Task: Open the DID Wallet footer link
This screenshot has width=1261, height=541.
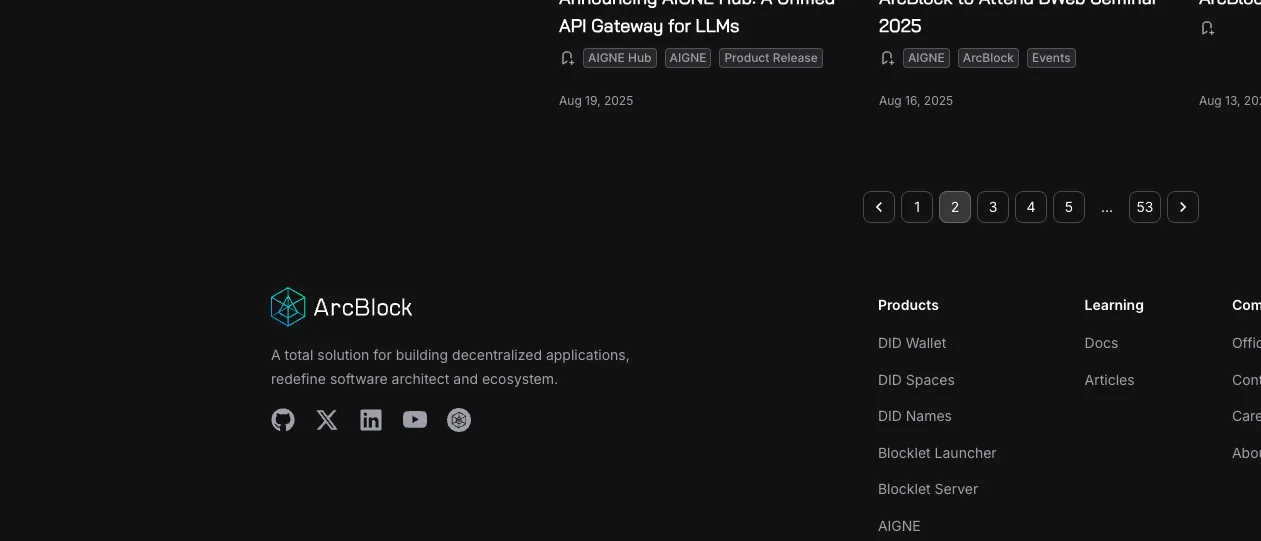Action: (912, 343)
